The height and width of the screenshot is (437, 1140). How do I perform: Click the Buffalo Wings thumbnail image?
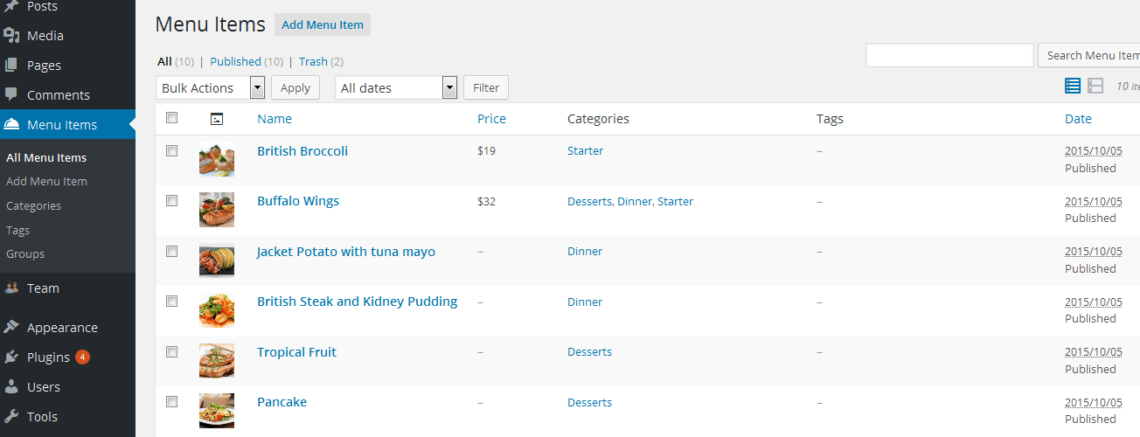217,209
